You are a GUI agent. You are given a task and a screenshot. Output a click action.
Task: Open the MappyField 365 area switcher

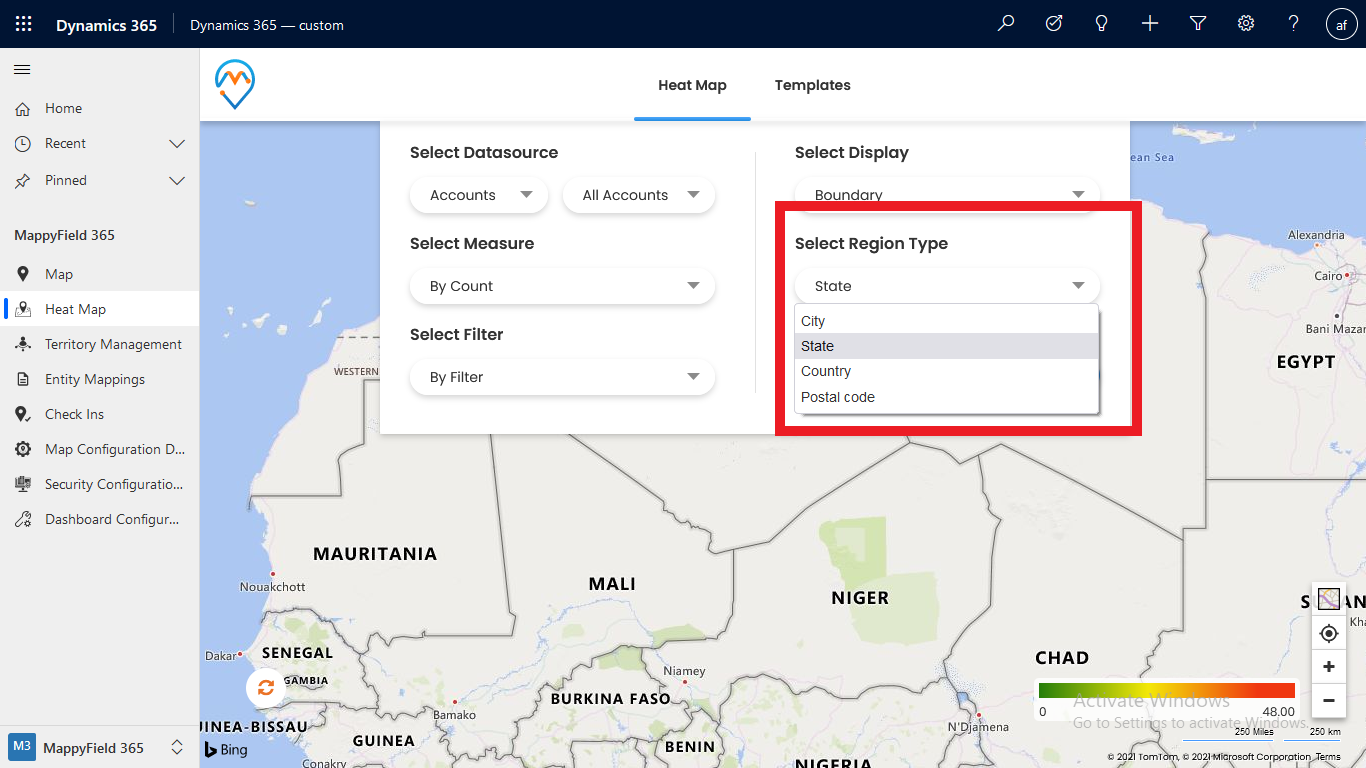[99, 747]
